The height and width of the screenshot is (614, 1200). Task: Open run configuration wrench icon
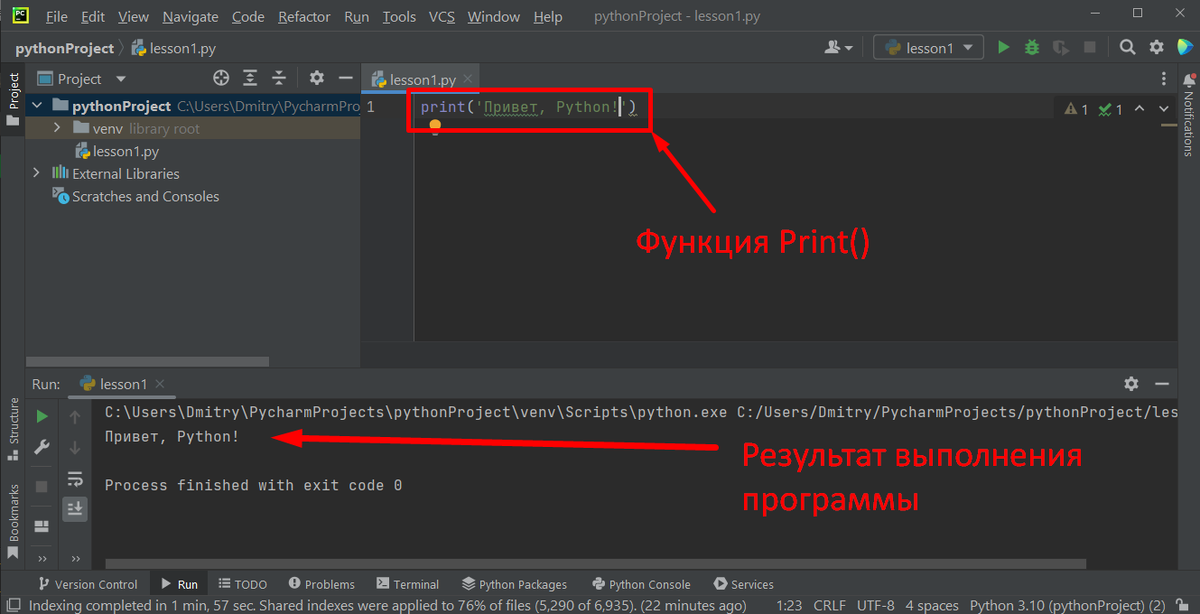tap(42, 448)
